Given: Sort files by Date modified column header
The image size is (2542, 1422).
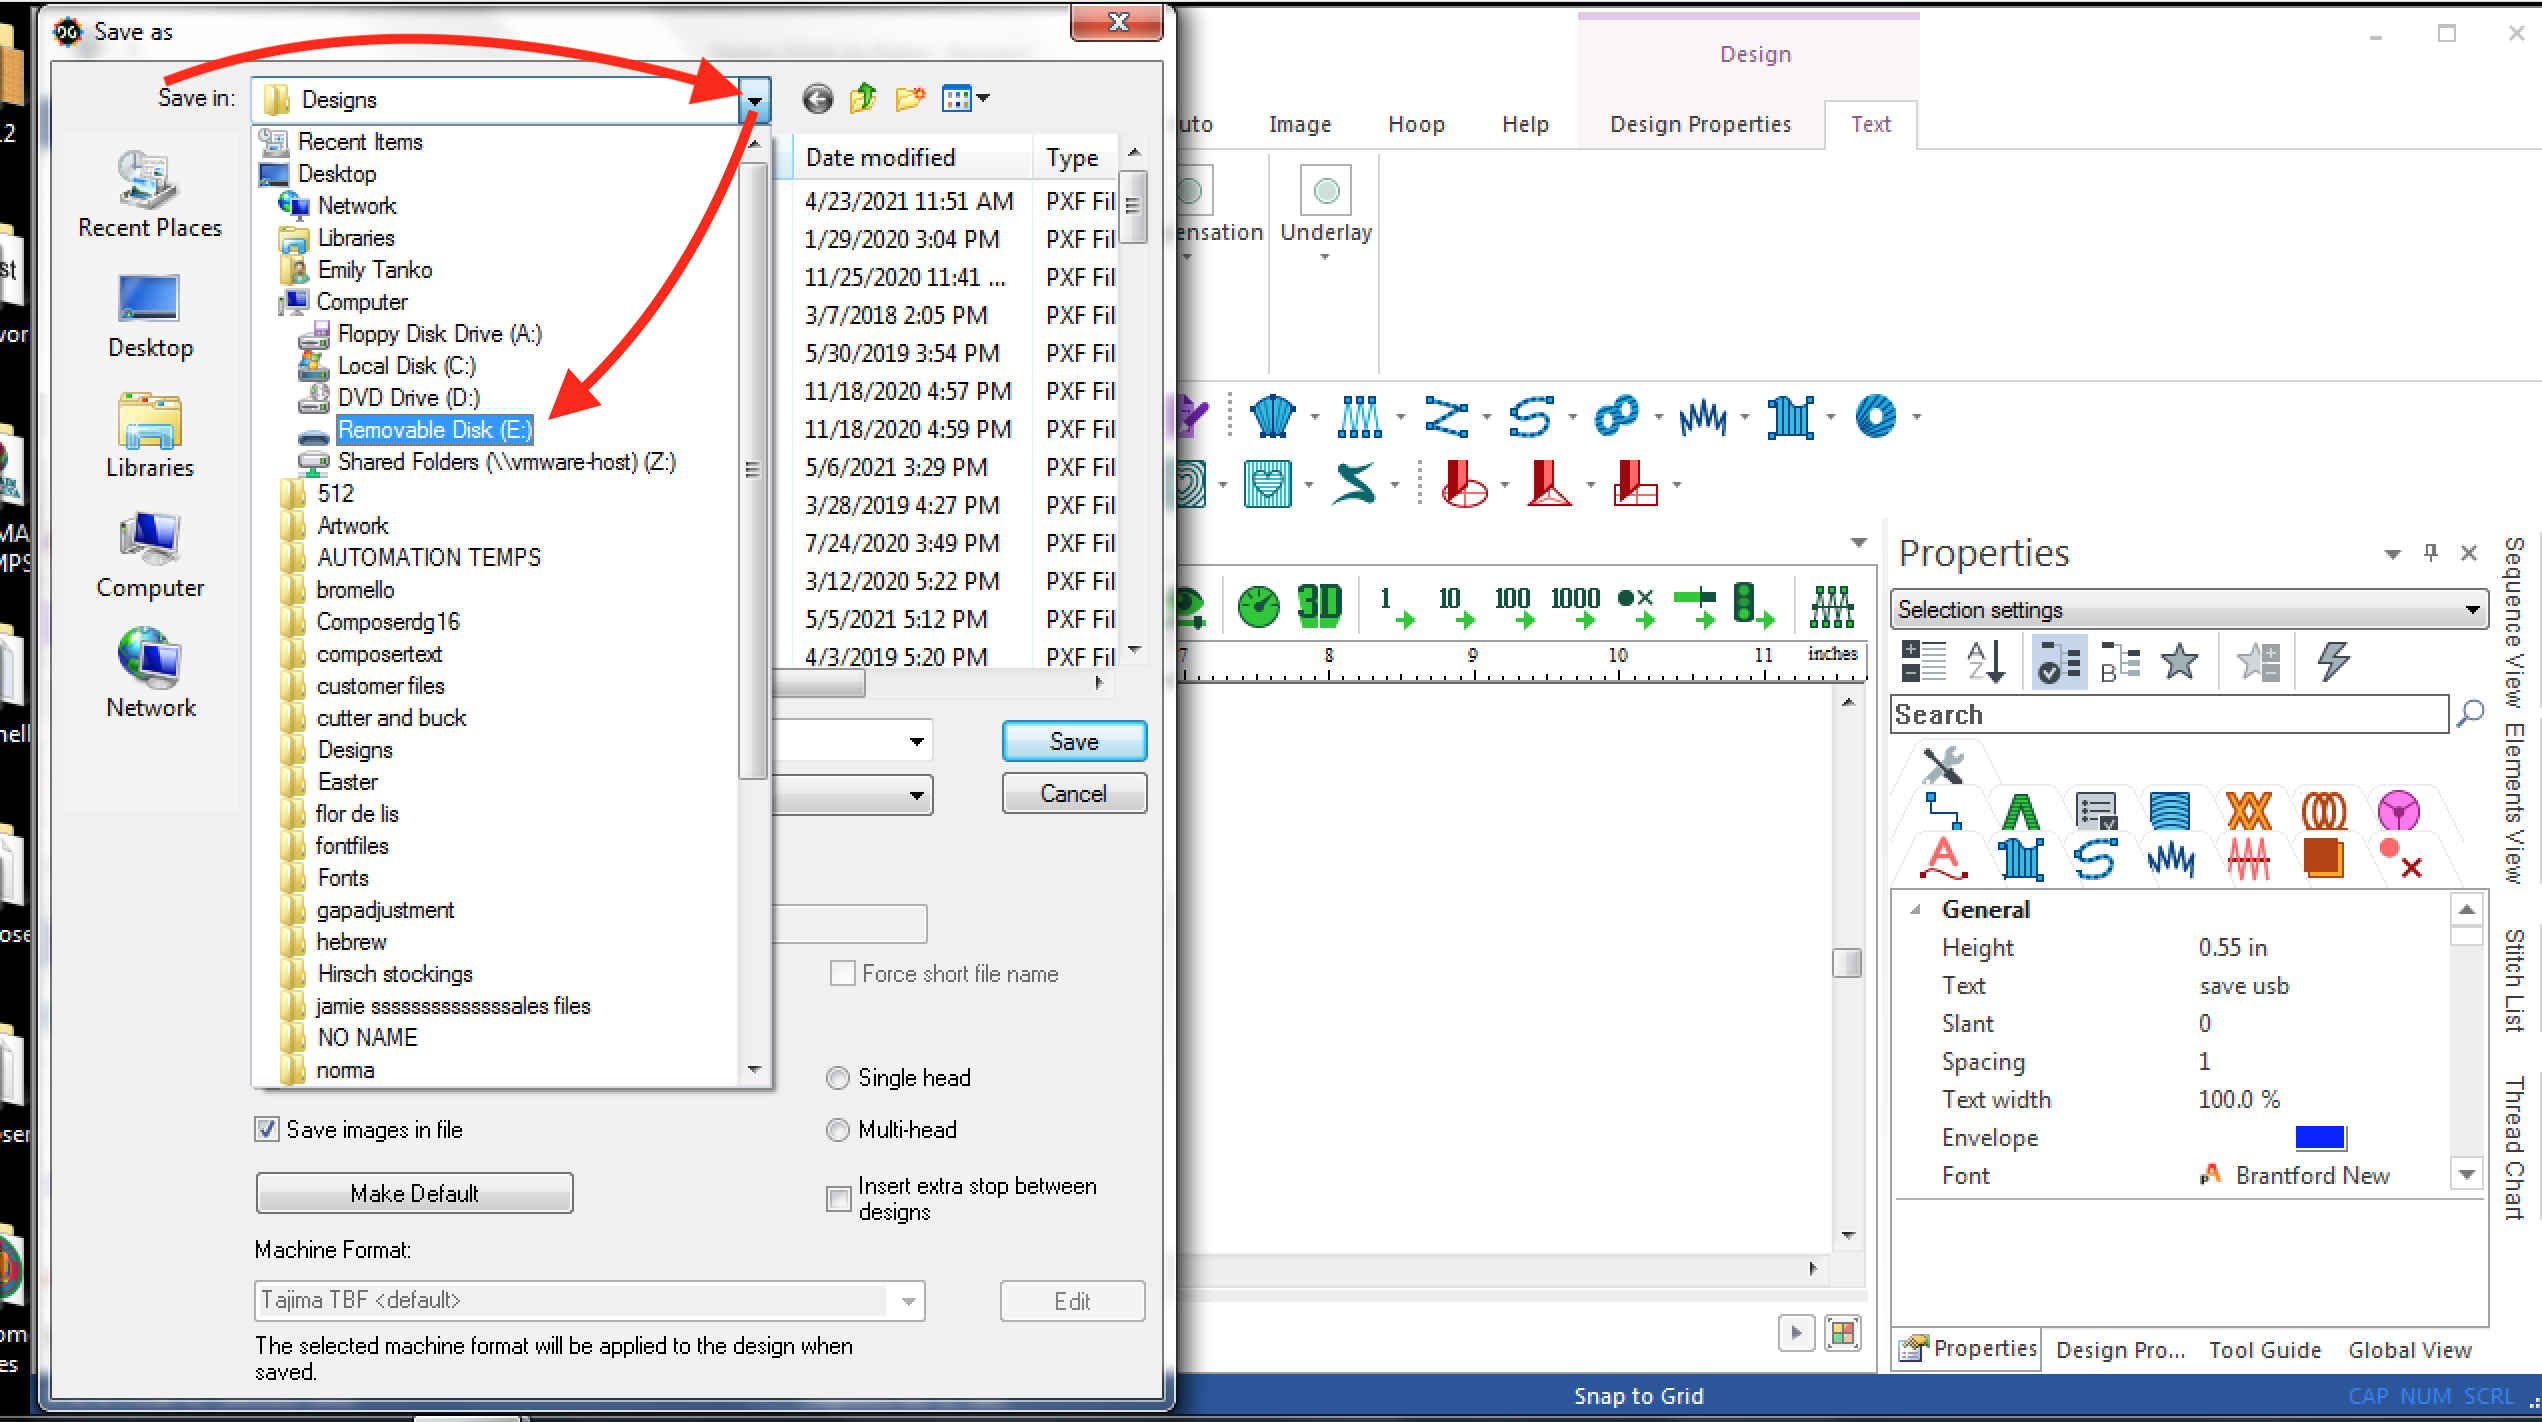Looking at the screenshot, I should 880,157.
